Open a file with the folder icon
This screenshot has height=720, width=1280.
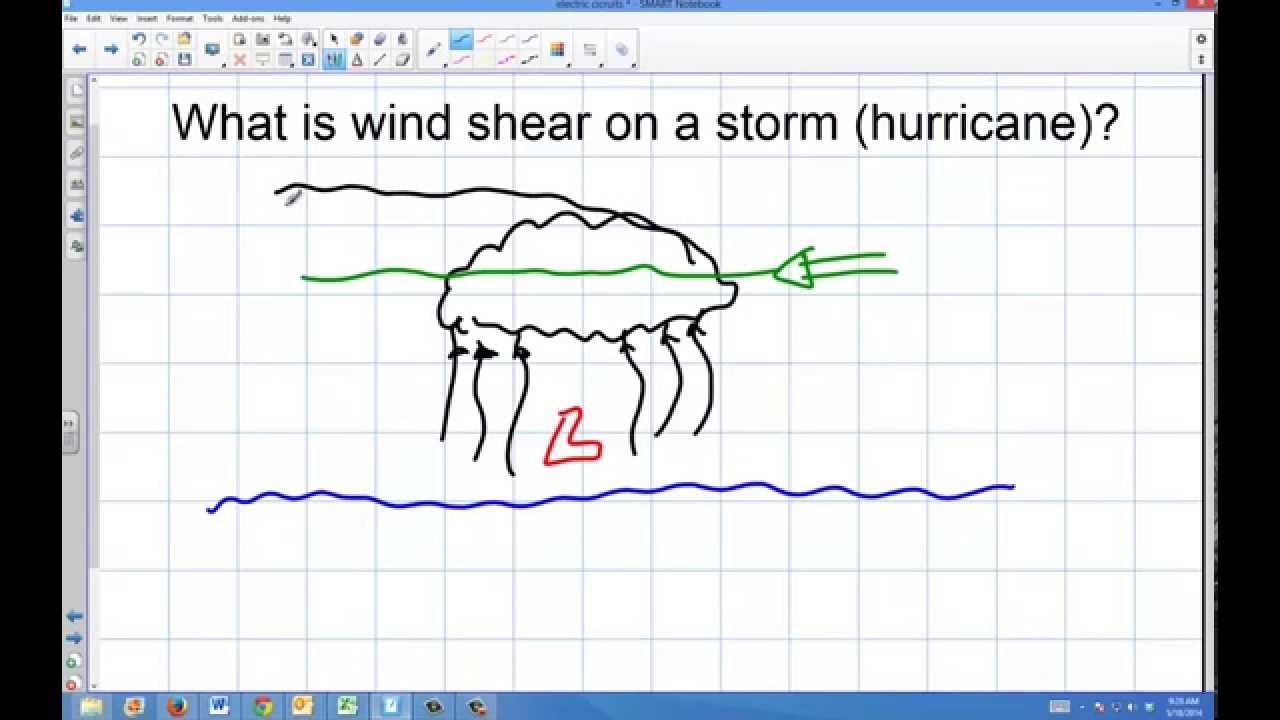pos(184,39)
